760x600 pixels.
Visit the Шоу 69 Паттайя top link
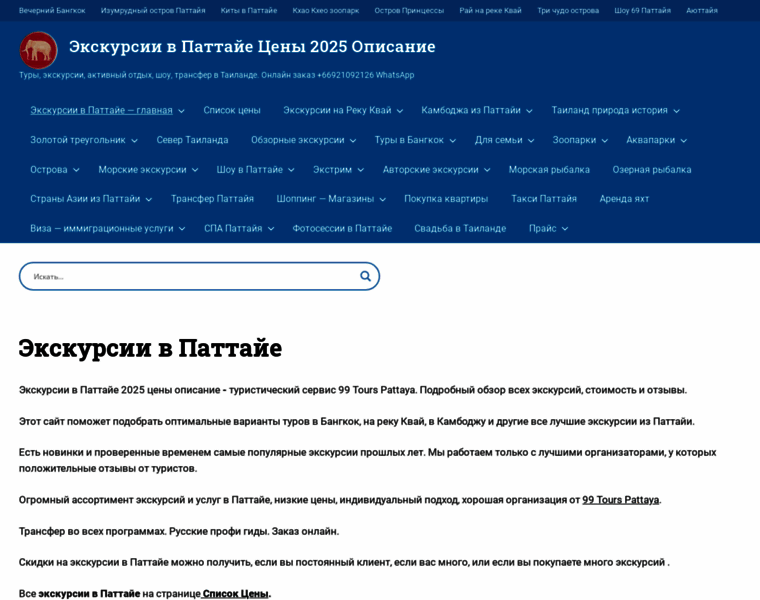pyautogui.click(x=642, y=10)
